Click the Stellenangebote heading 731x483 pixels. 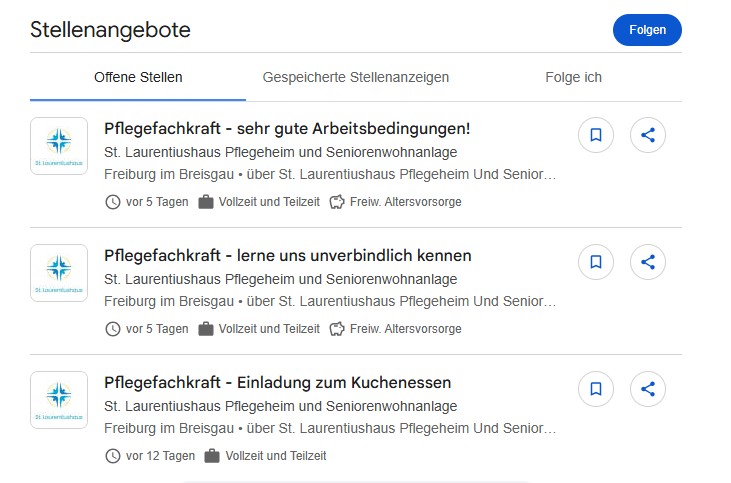(x=110, y=30)
